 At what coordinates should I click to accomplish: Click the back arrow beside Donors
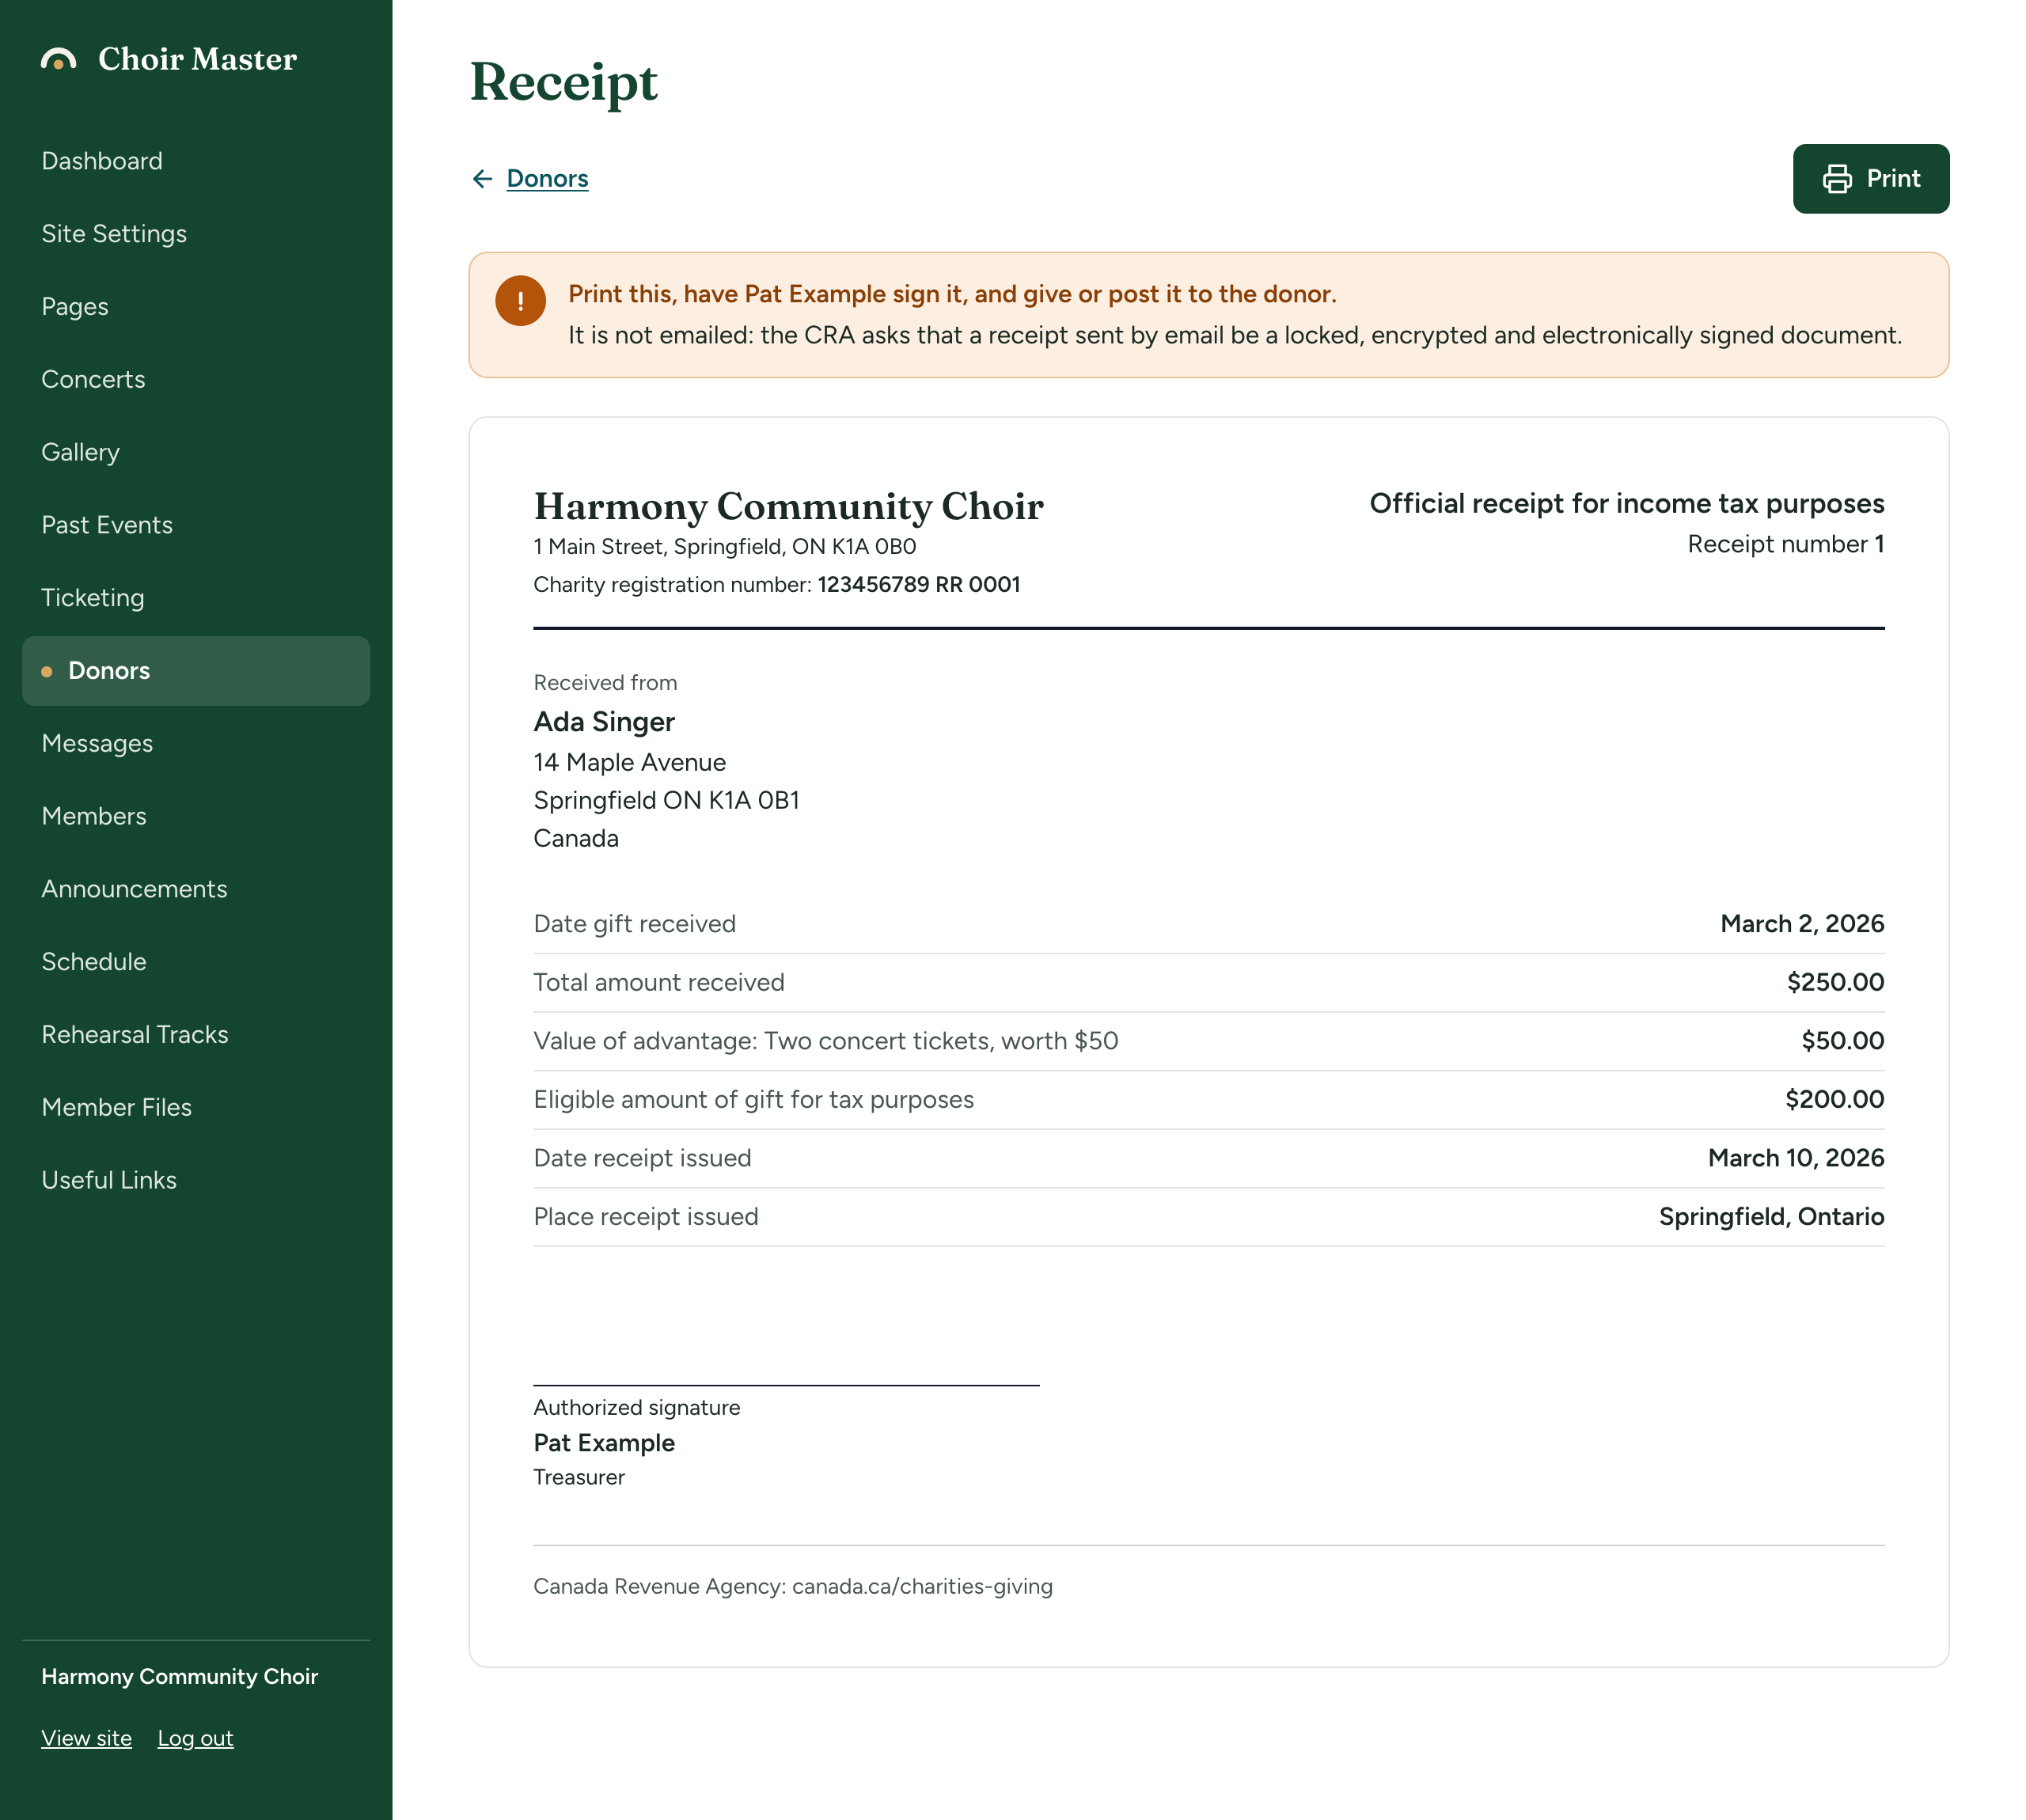click(x=482, y=179)
